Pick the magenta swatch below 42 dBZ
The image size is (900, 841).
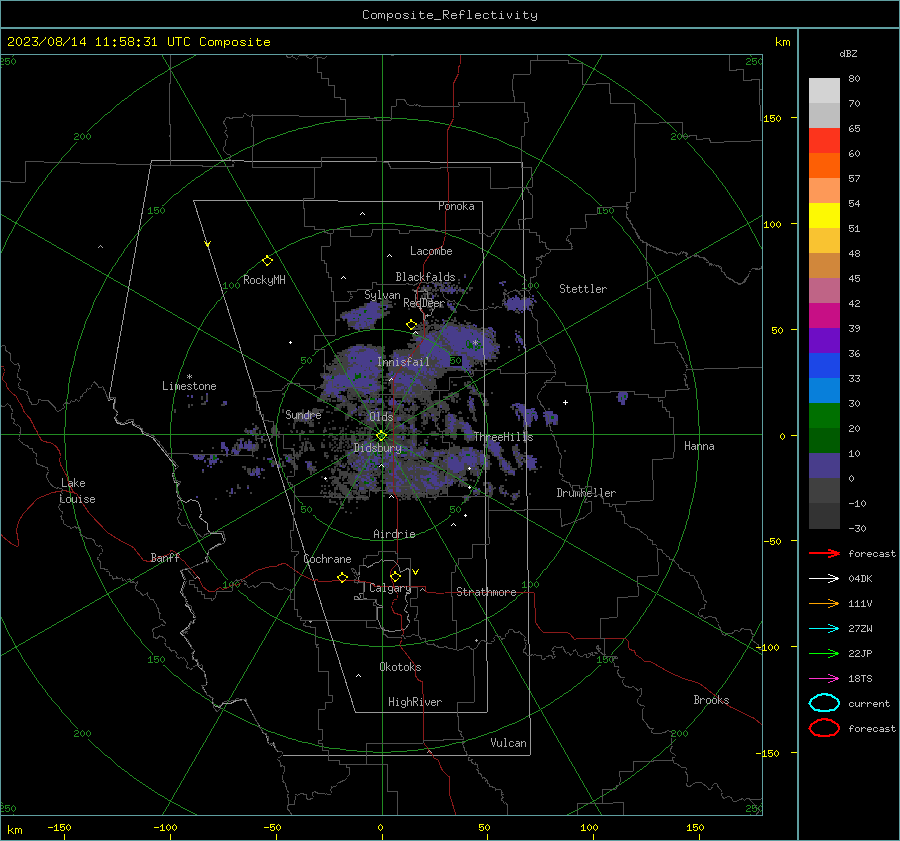tap(824, 316)
